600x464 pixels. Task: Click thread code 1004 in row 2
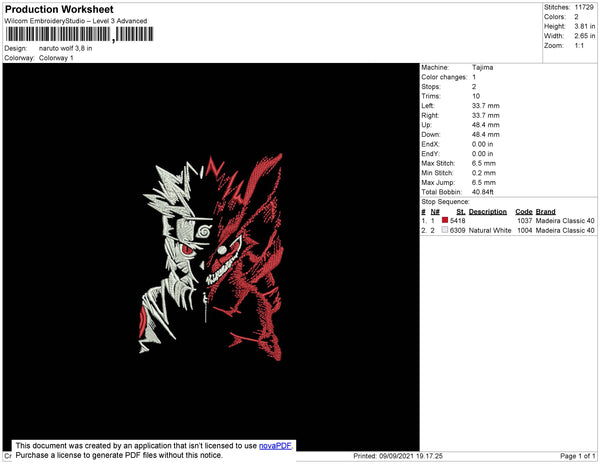(525, 230)
